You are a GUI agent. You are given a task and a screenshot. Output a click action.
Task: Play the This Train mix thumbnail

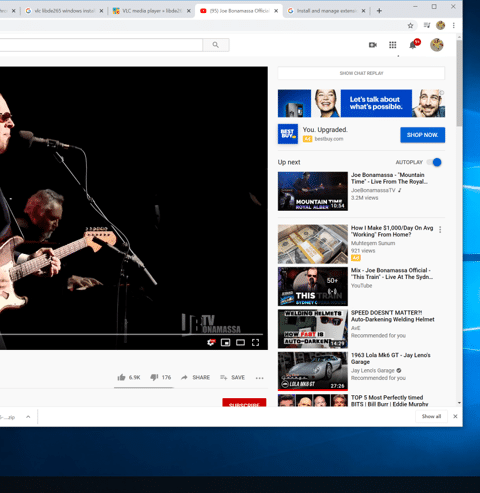point(313,286)
